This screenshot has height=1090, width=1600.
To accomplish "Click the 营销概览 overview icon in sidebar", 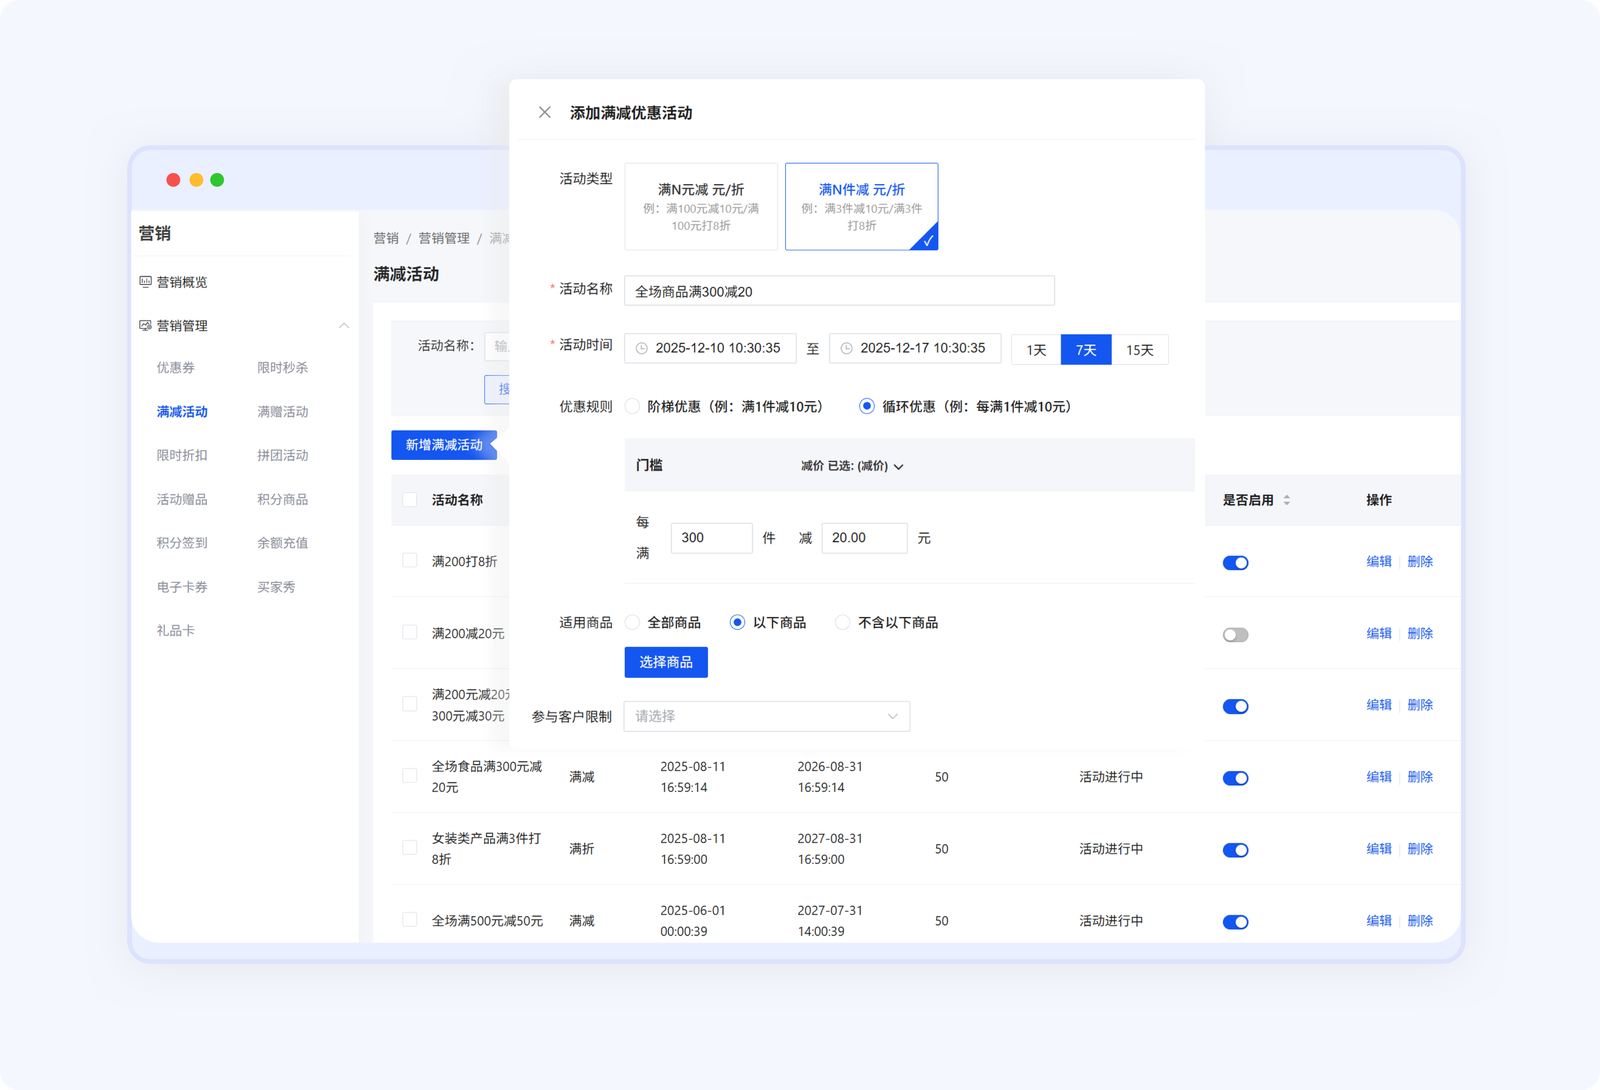I will click(145, 282).
